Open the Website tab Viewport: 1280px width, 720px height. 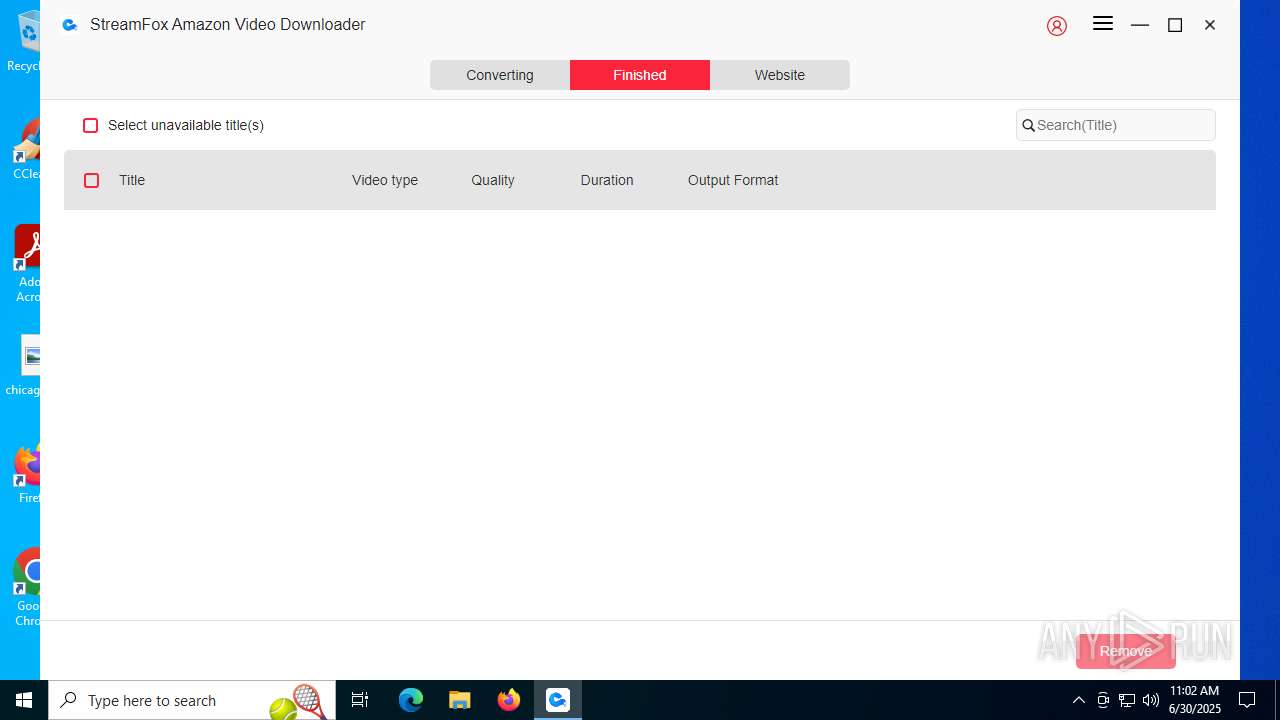point(780,75)
